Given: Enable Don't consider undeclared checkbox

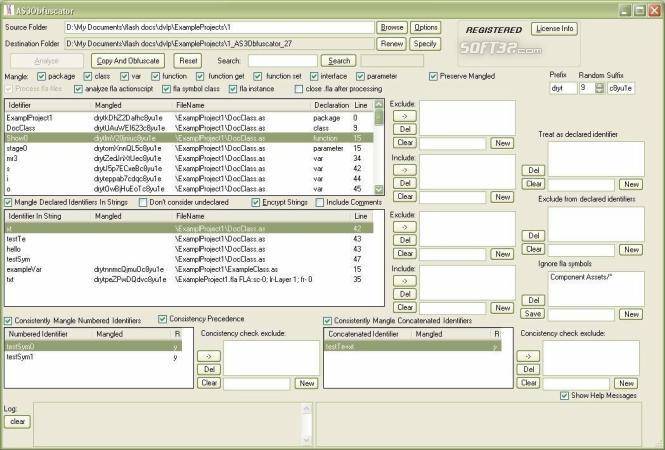Looking at the screenshot, I should (143, 202).
